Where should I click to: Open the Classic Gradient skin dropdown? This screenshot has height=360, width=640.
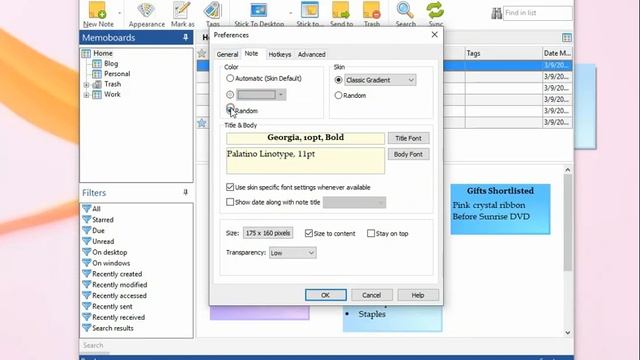(x=380, y=80)
